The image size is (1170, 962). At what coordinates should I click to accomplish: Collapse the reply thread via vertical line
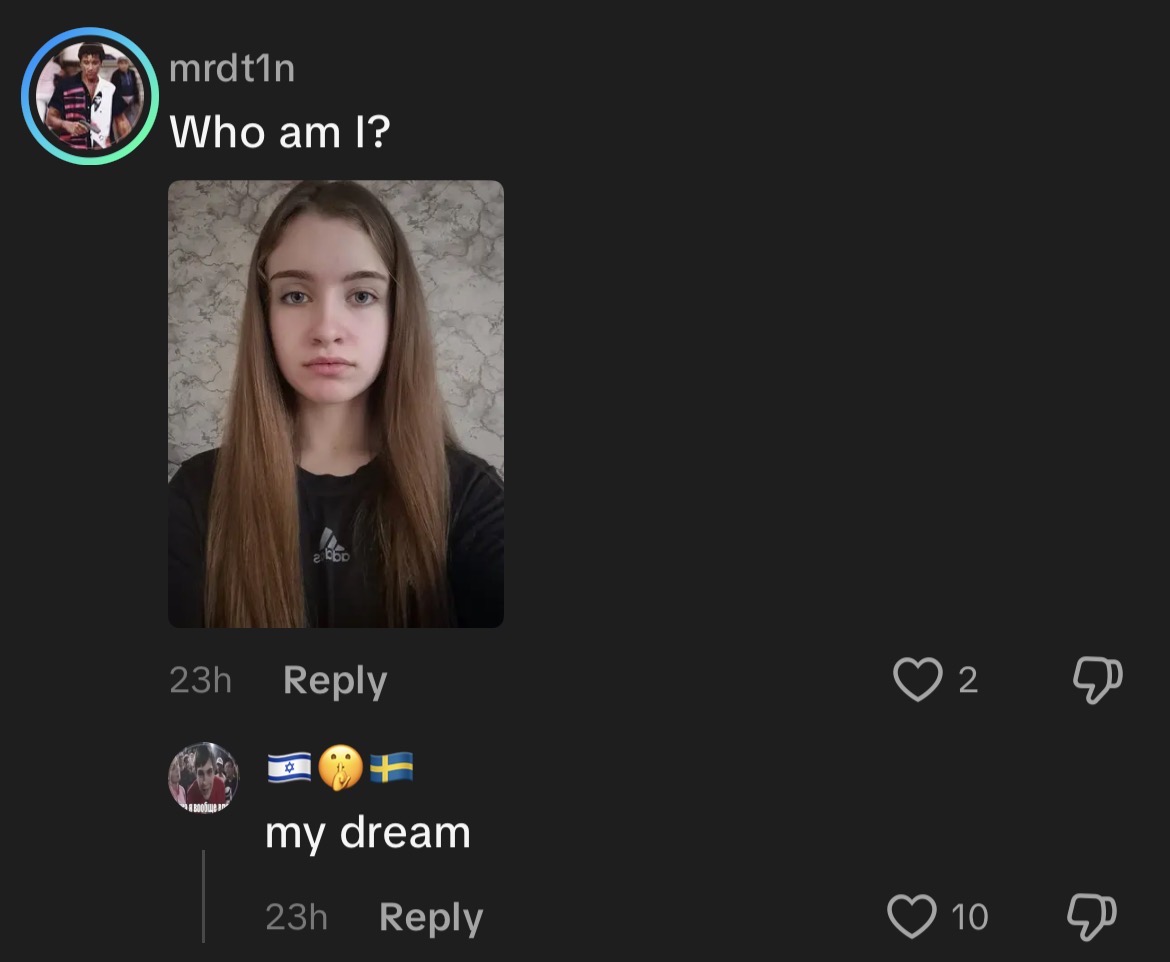click(x=204, y=895)
